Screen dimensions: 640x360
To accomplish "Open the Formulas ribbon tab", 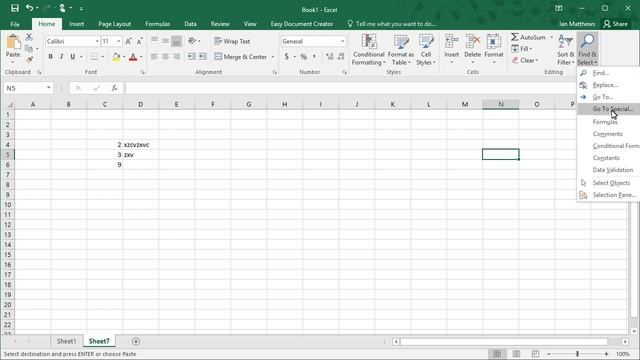I will (x=158, y=24).
